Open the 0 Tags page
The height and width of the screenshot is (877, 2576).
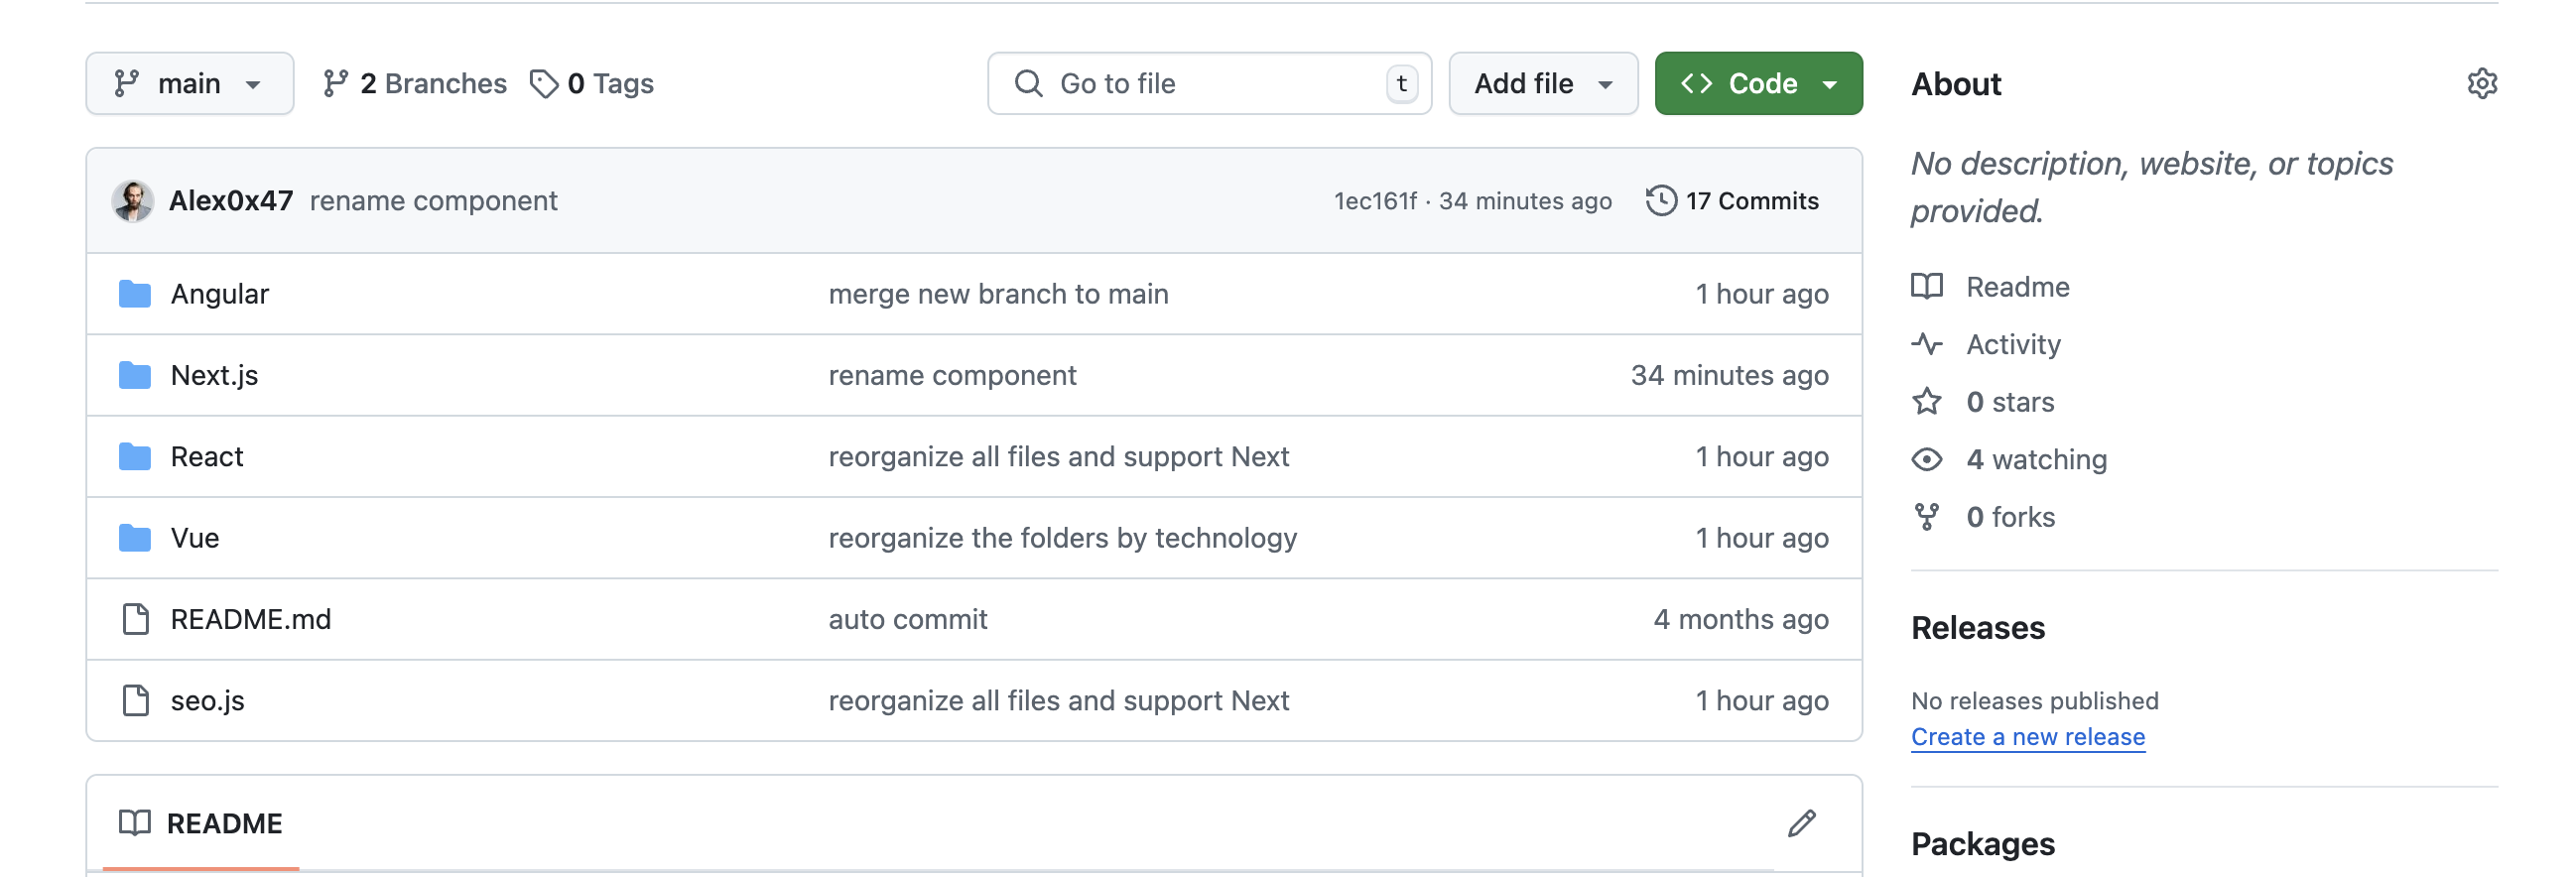point(591,83)
